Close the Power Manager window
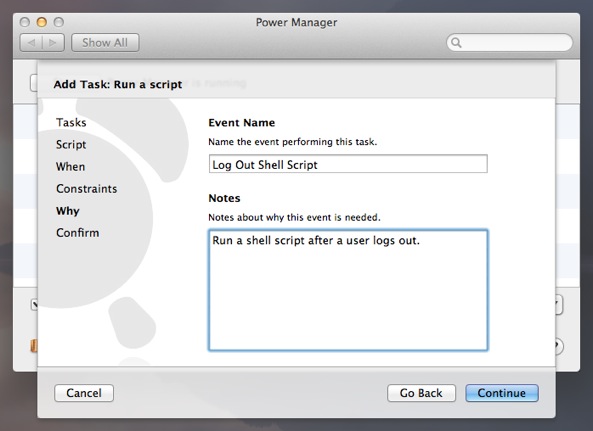The height and width of the screenshot is (431, 593). [x=25, y=22]
